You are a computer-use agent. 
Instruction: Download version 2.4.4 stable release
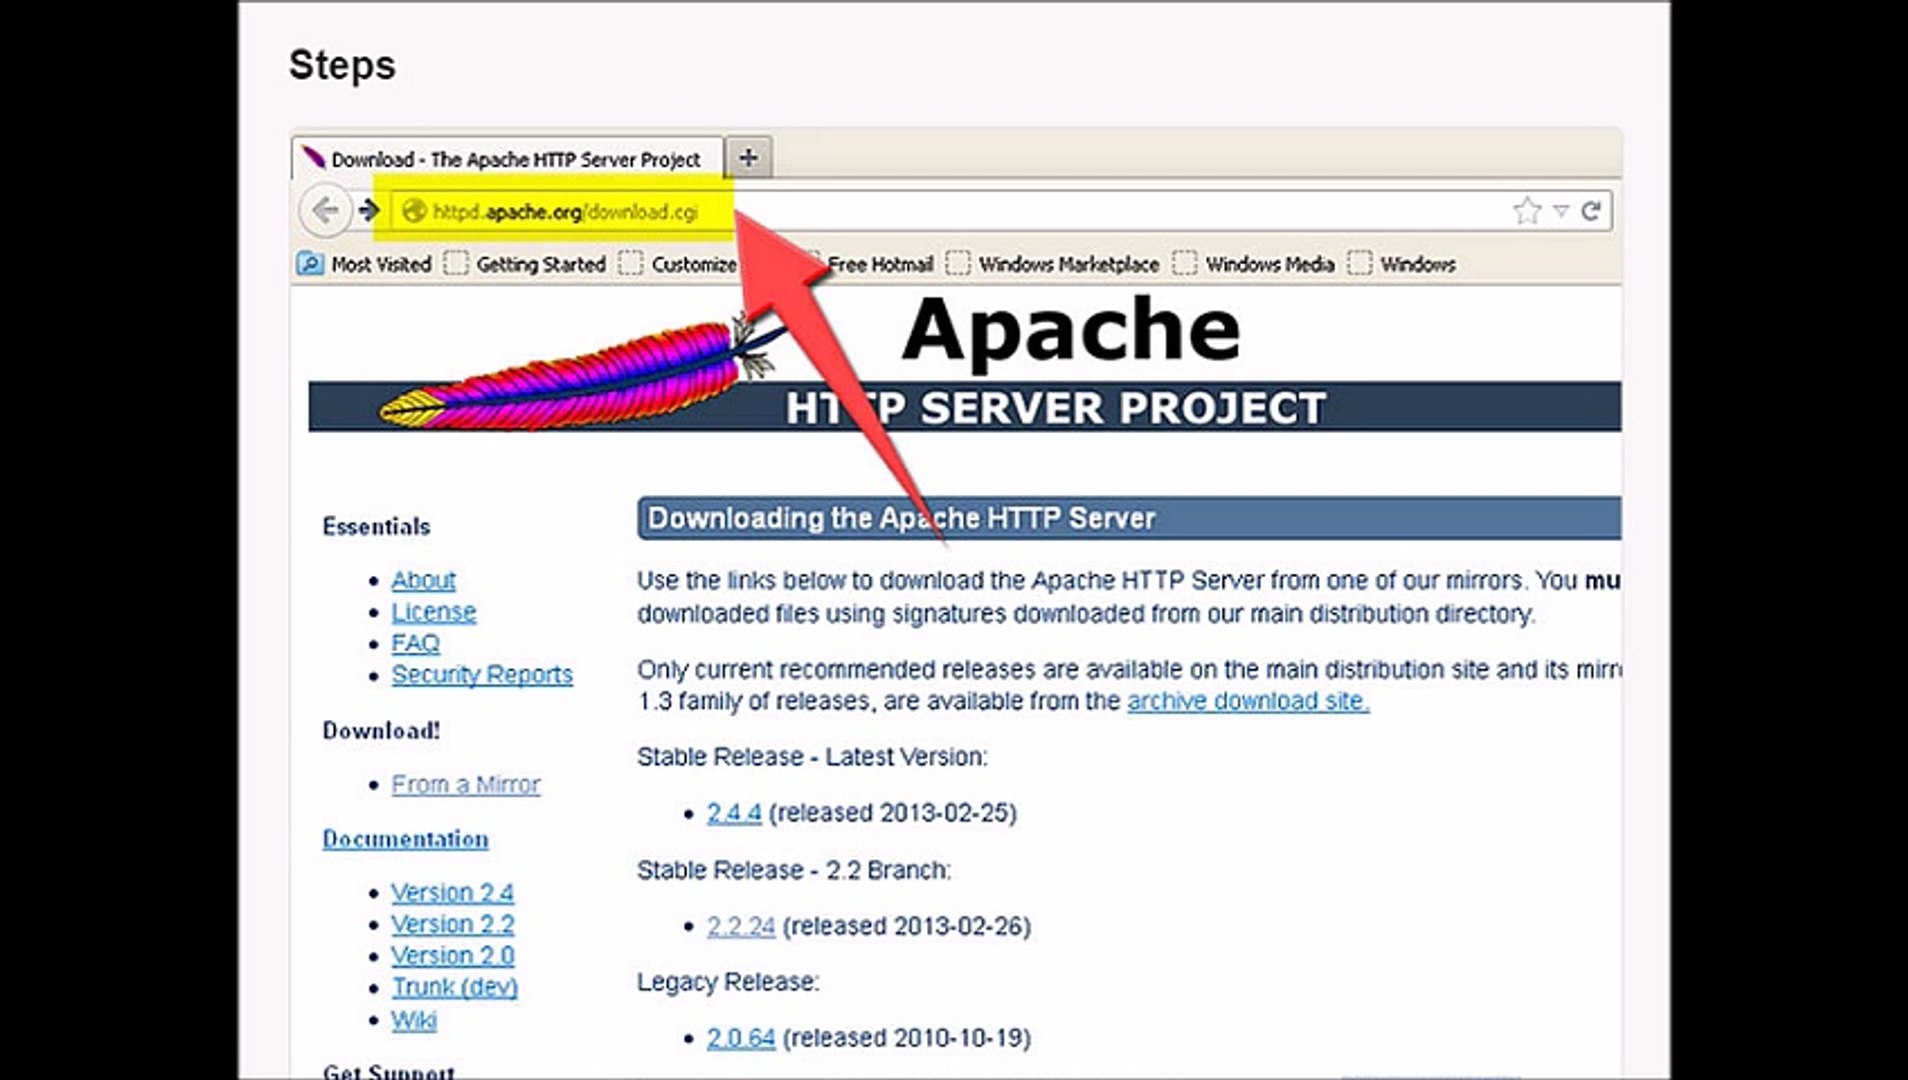pyautogui.click(x=733, y=813)
